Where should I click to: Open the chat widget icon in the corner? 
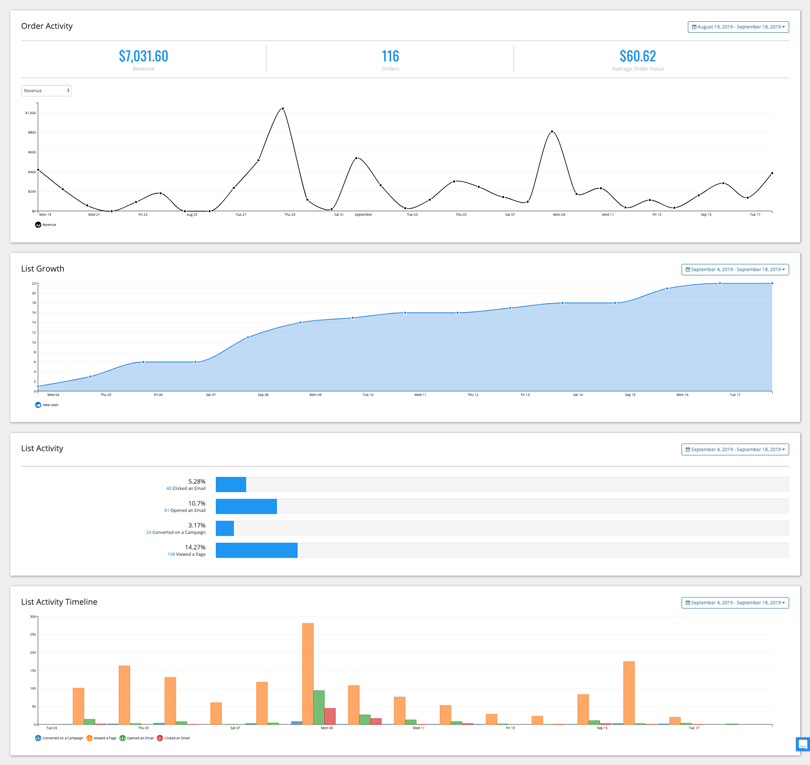click(x=802, y=744)
